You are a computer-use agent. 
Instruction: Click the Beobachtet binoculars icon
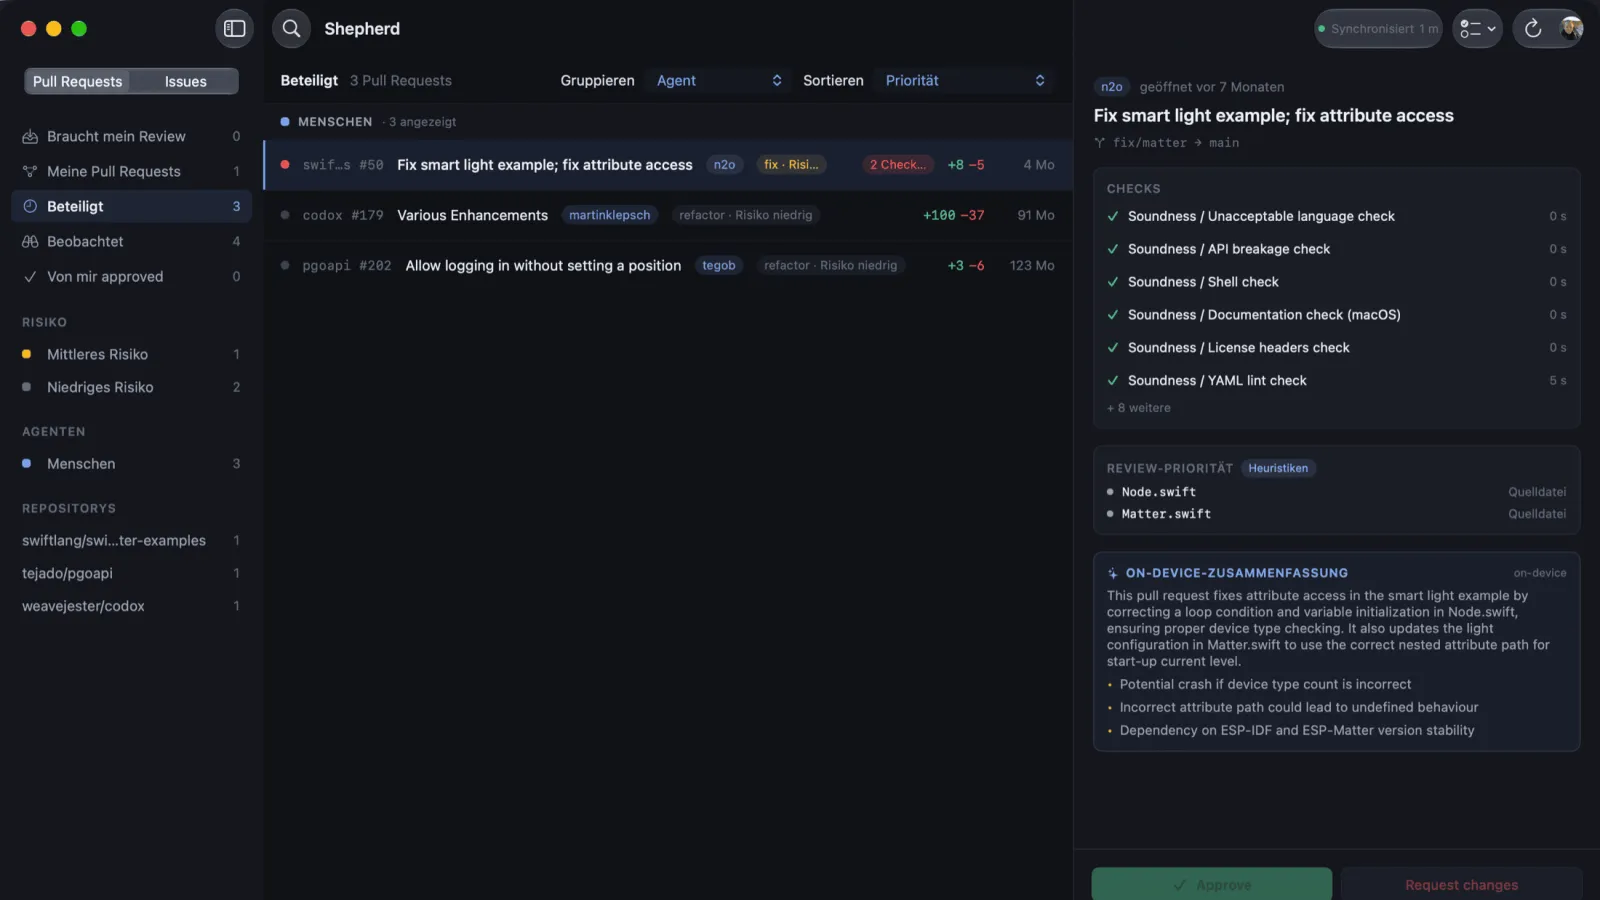(30, 241)
